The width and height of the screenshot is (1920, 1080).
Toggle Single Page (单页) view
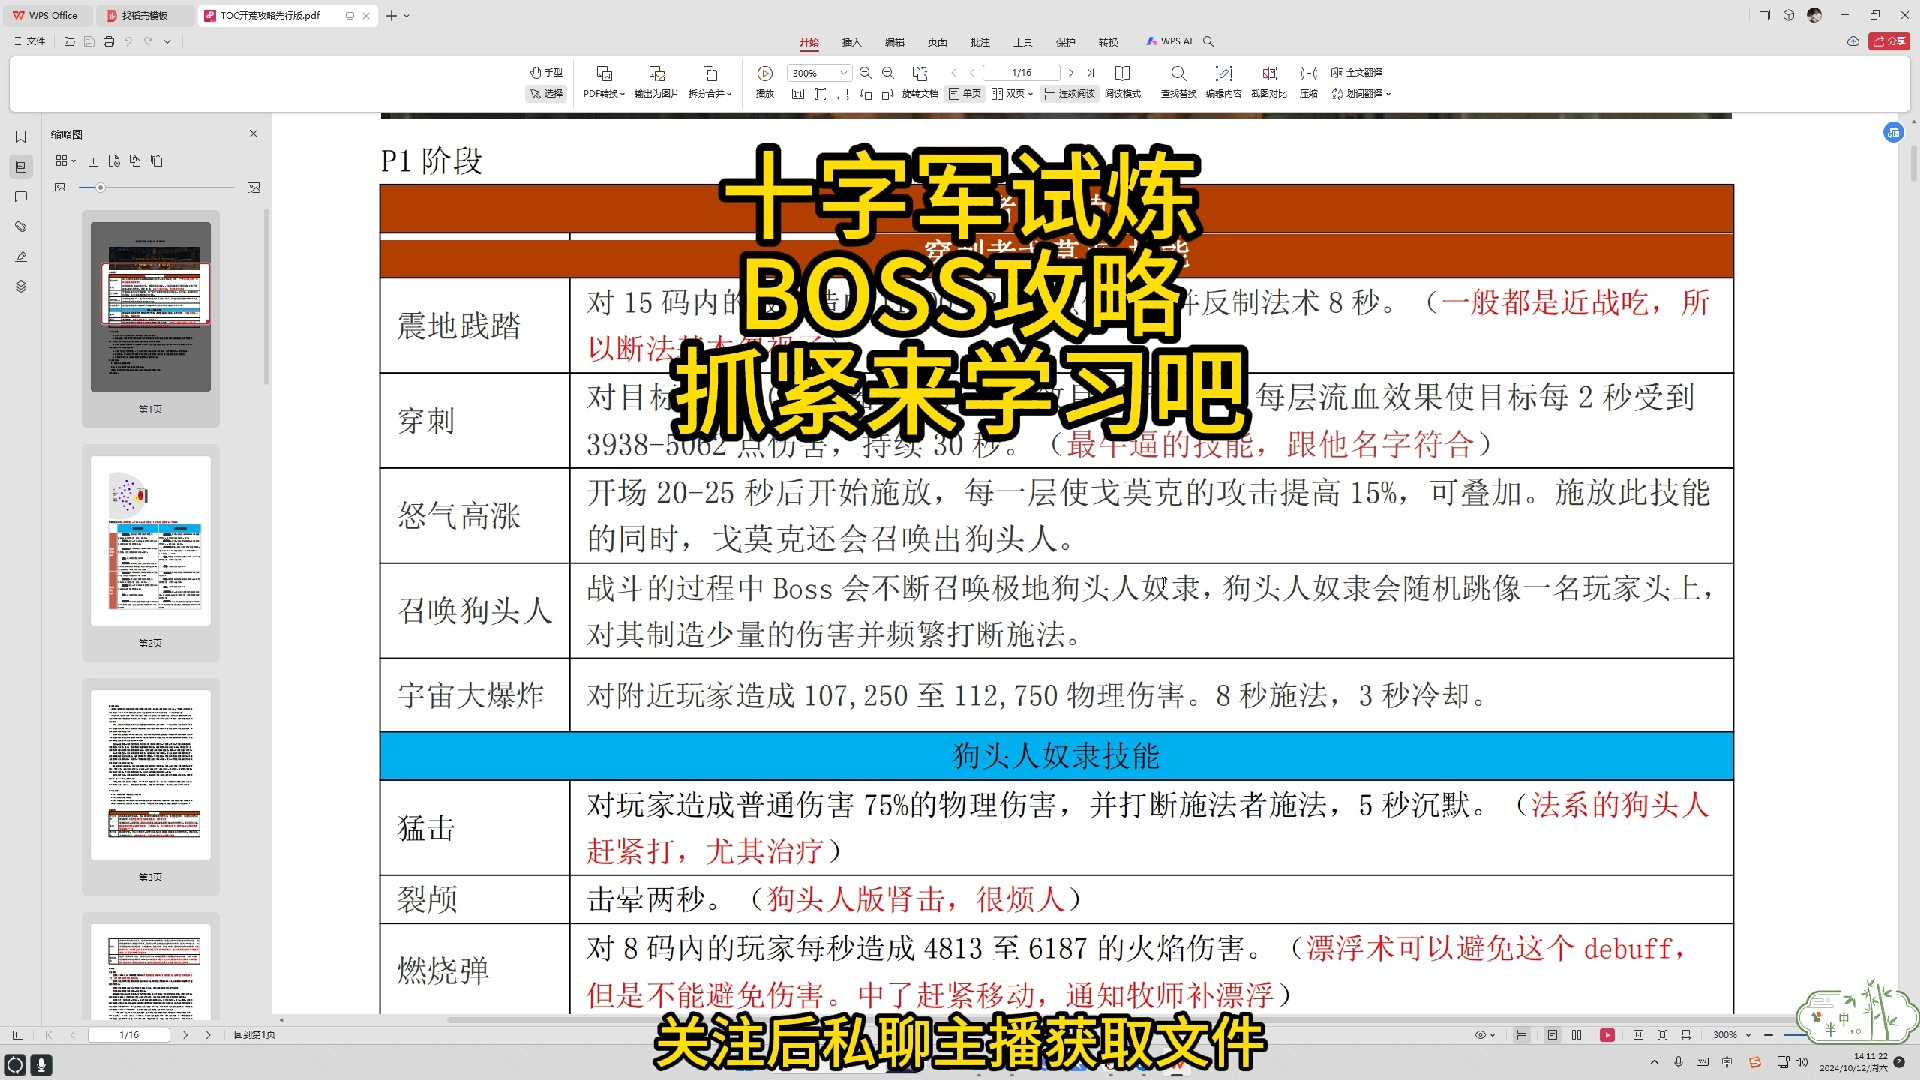coord(965,93)
